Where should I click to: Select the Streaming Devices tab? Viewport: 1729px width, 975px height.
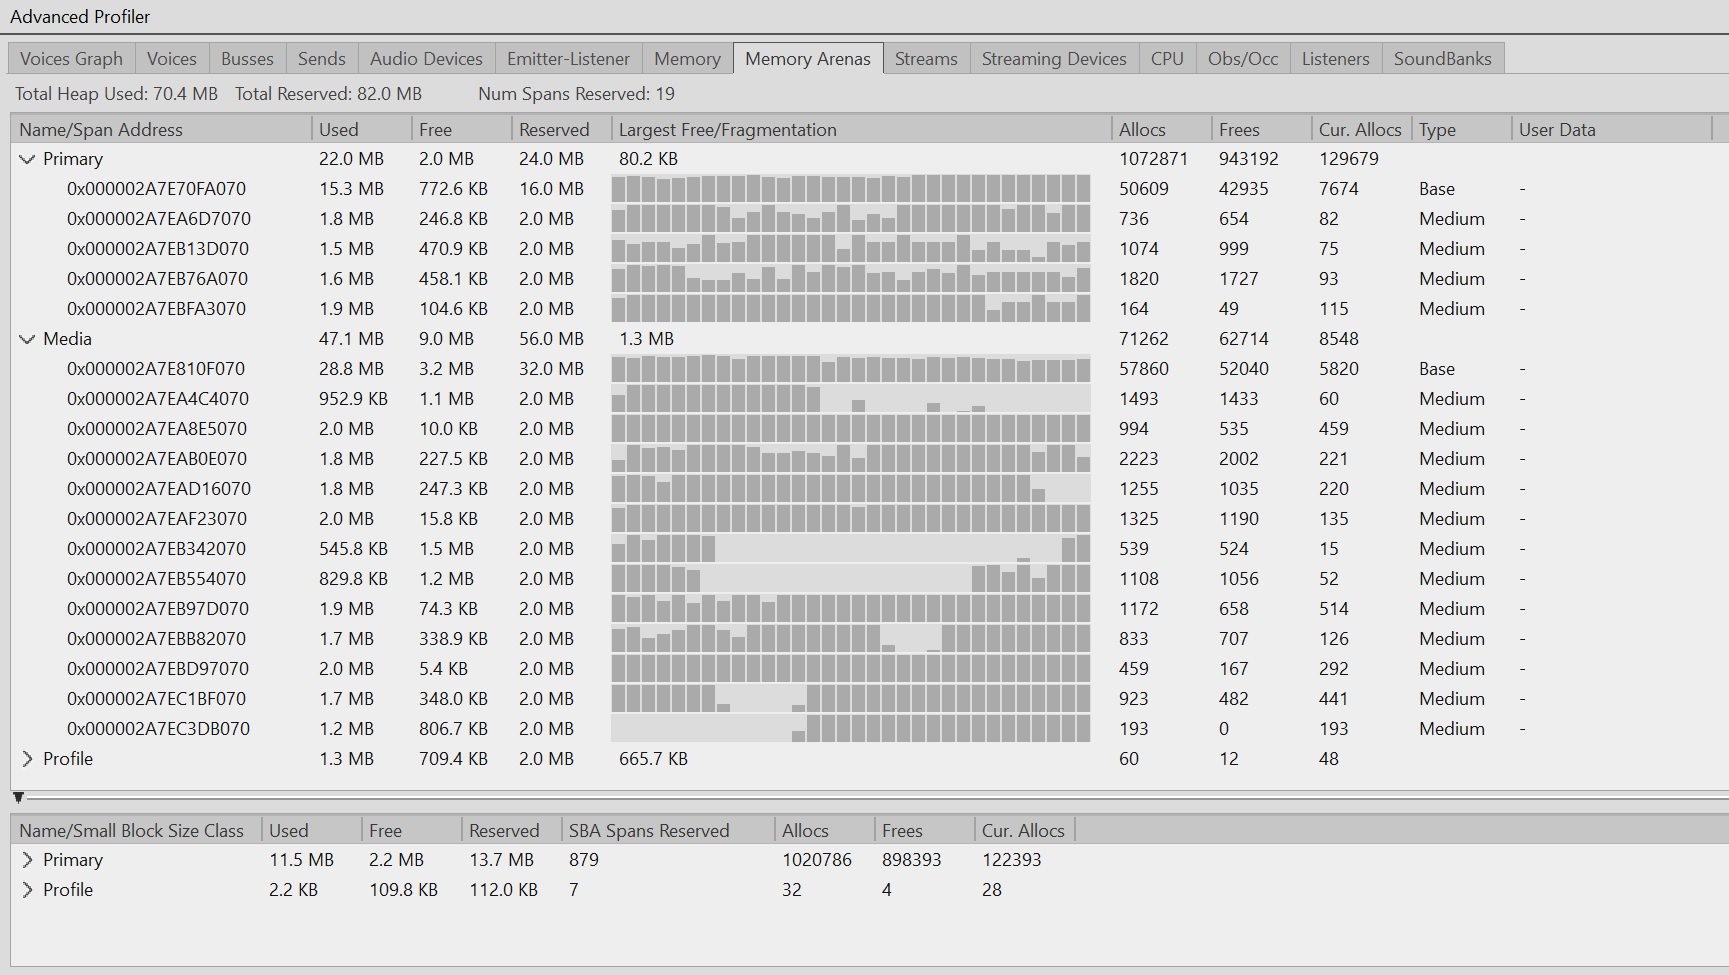tap(1053, 59)
